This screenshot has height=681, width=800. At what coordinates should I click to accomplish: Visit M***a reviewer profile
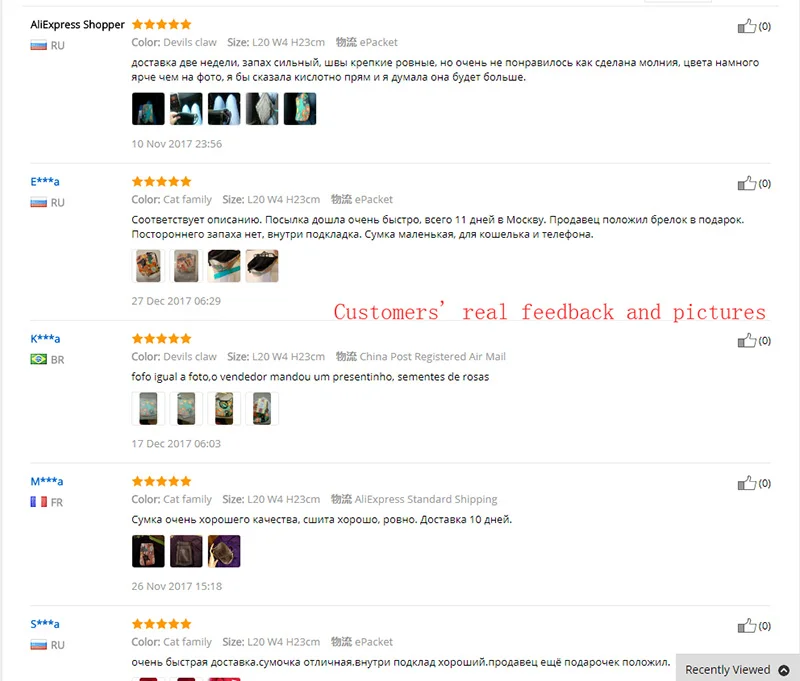click(46, 482)
